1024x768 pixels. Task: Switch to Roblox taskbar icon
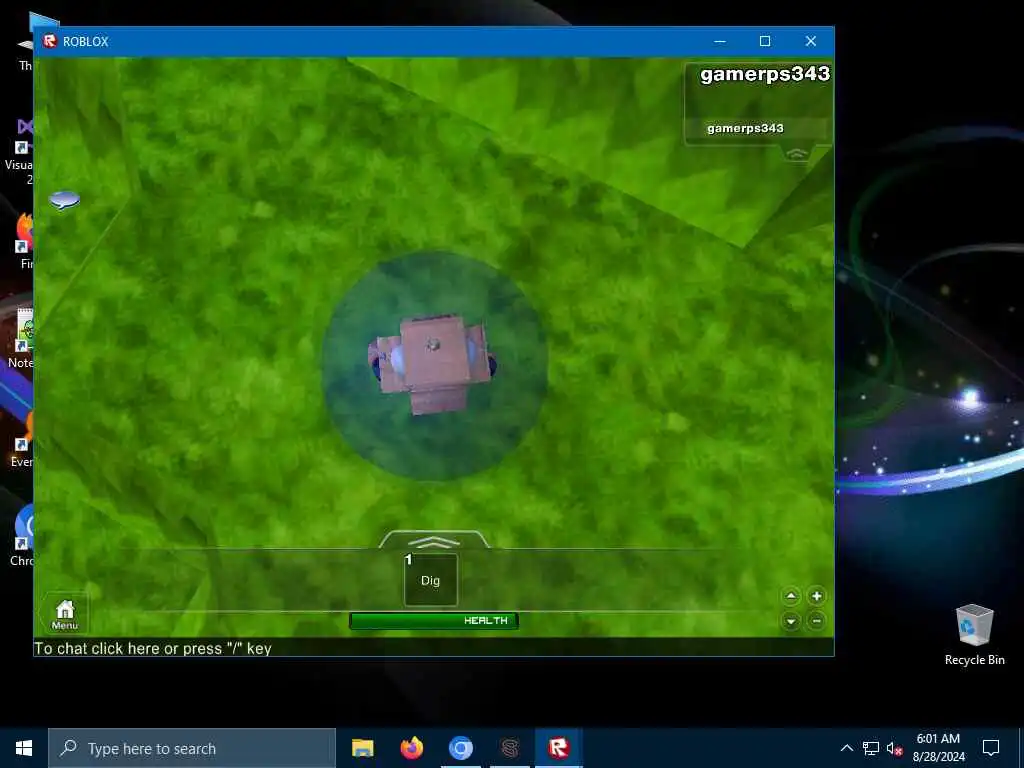pos(558,748)
